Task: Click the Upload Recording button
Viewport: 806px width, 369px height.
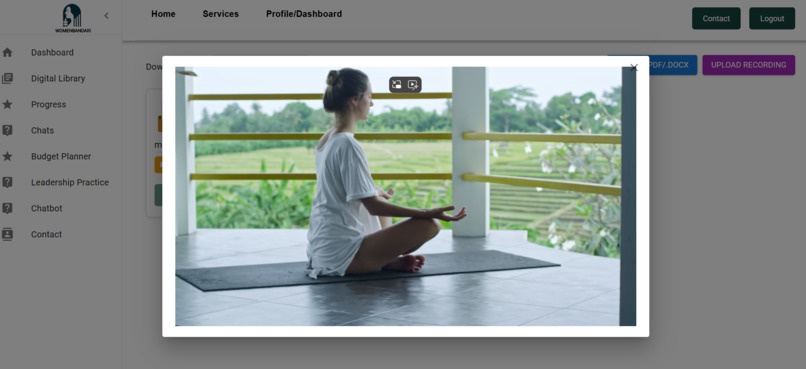Action: (x=748, y=65)
